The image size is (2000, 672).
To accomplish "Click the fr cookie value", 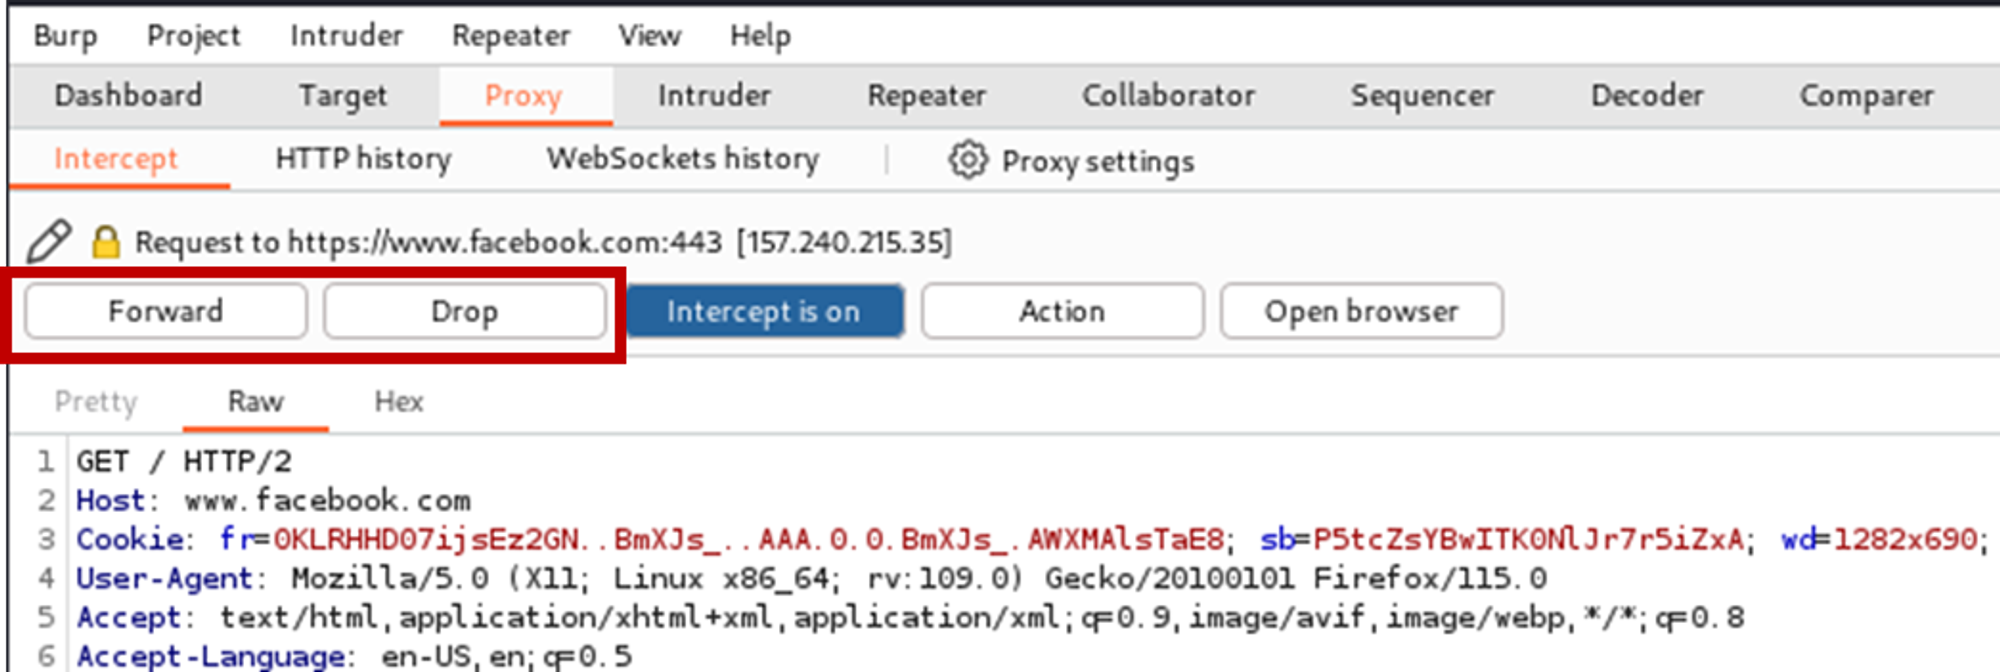I will click(x=748, y=539).
